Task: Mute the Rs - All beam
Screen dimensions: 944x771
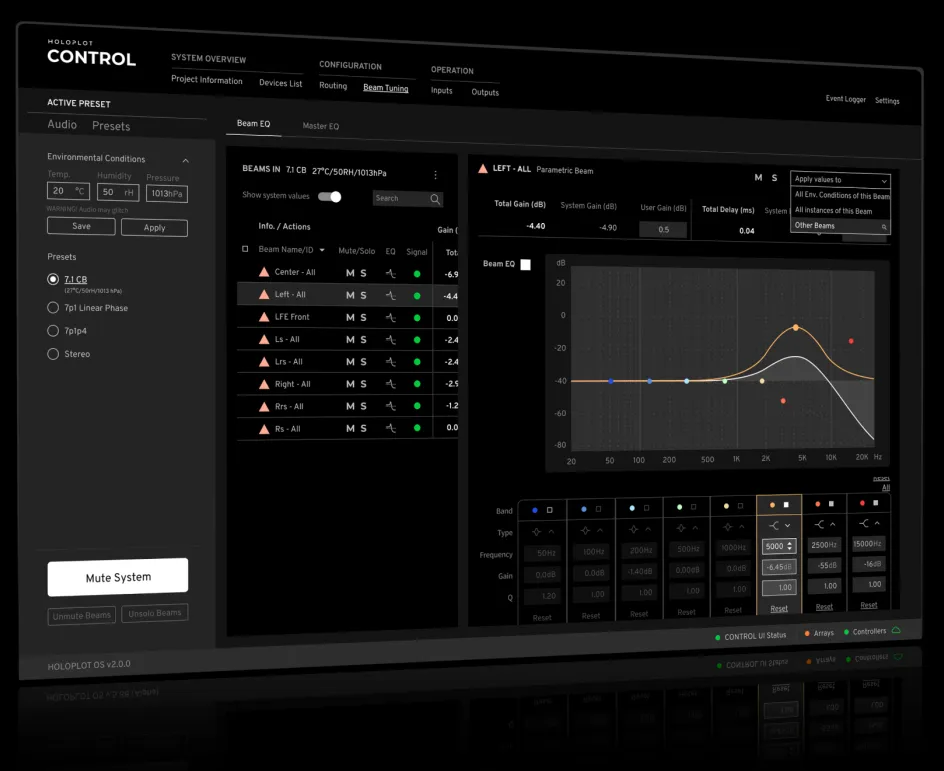Action: [x=350, y=429]
